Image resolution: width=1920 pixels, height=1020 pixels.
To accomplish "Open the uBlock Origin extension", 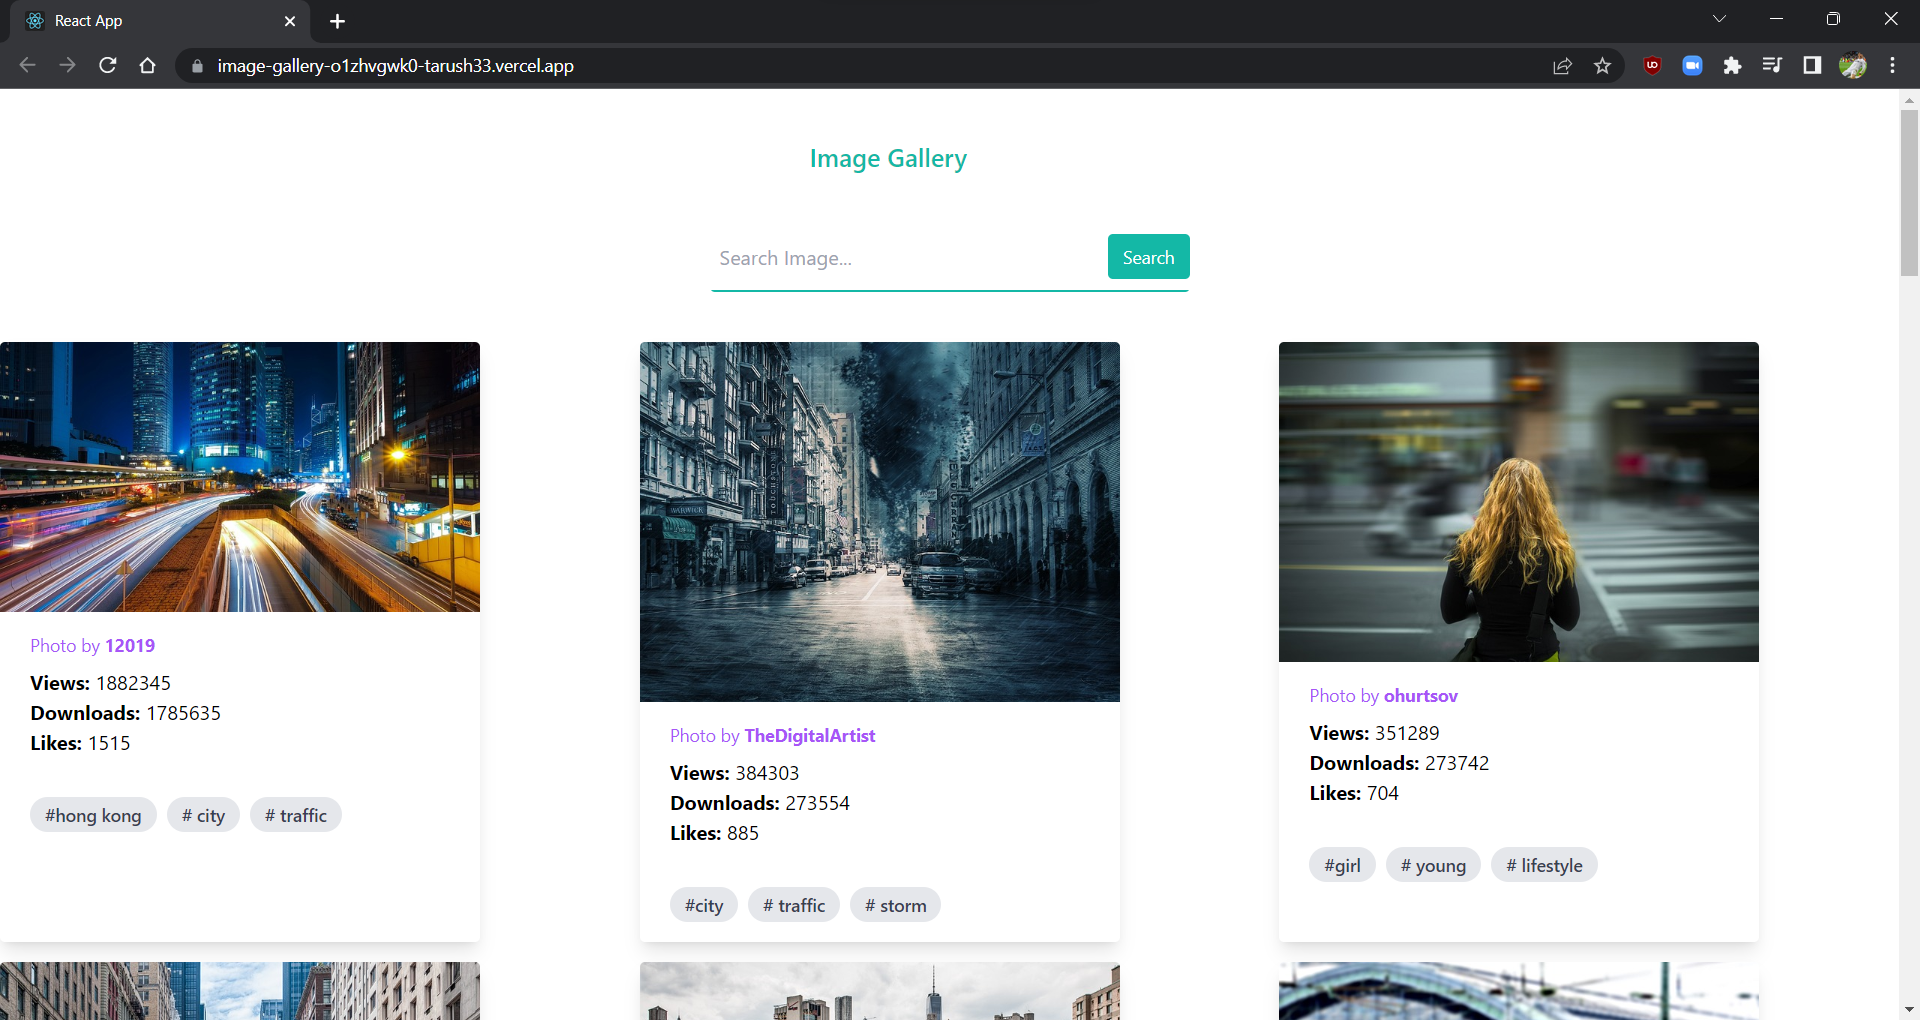I will [1652, 66].
